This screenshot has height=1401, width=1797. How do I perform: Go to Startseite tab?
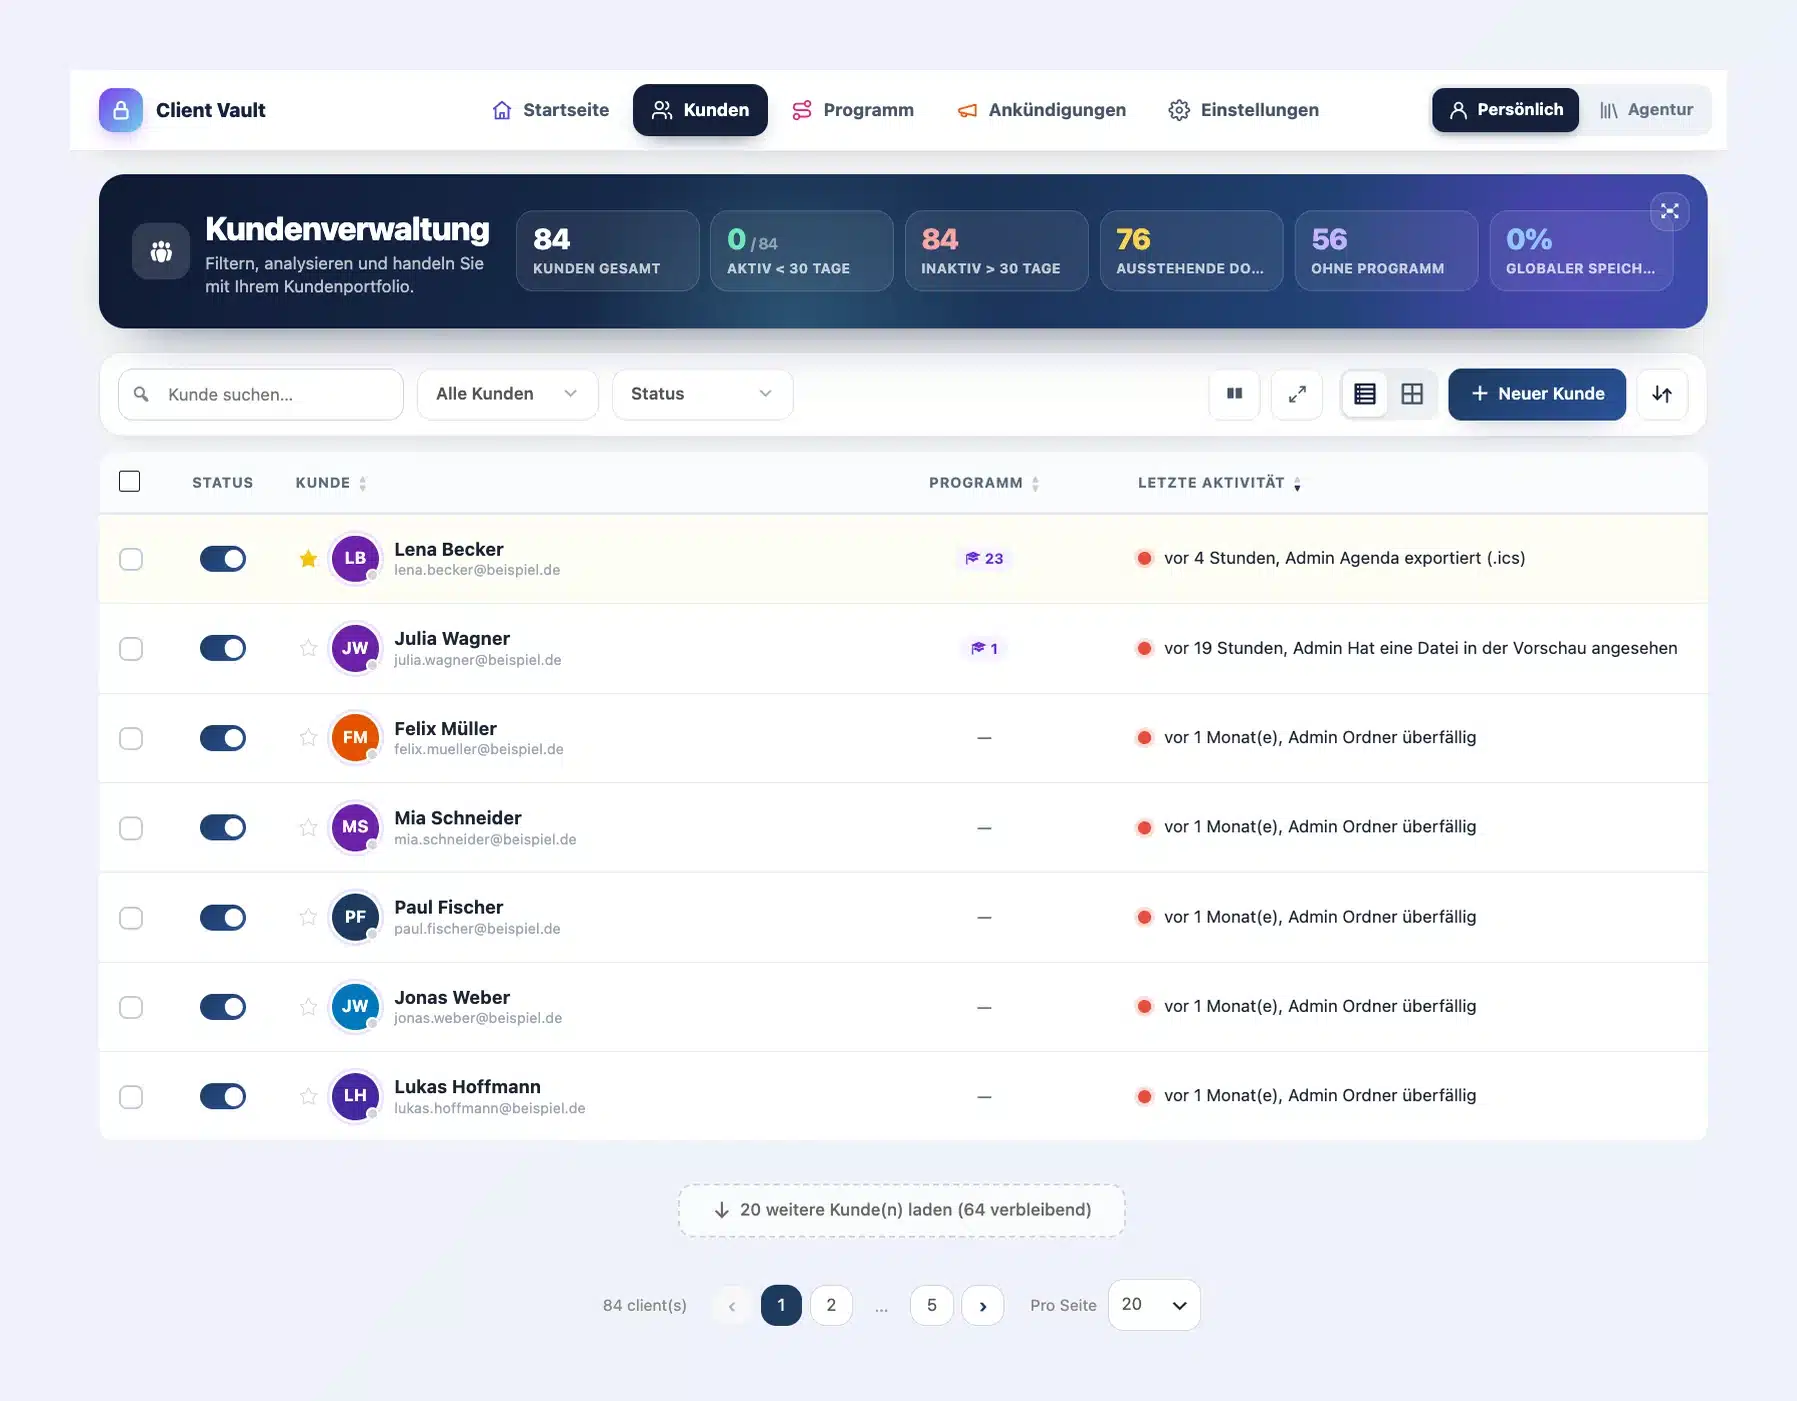pyautogui.click(x=550, y=110)
